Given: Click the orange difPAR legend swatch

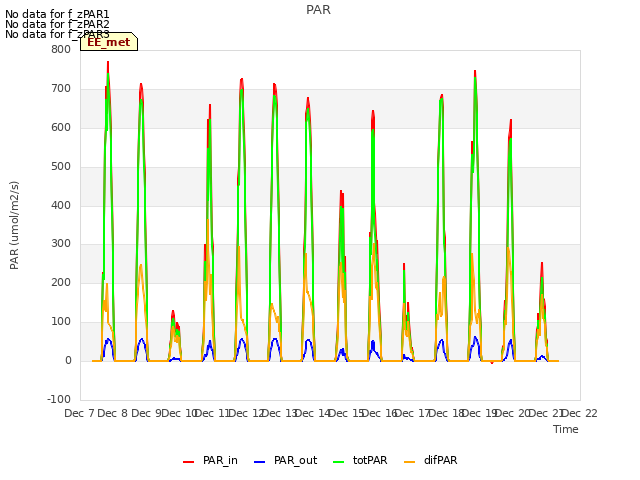Looking at the screenshot, I should click(409, 462).
